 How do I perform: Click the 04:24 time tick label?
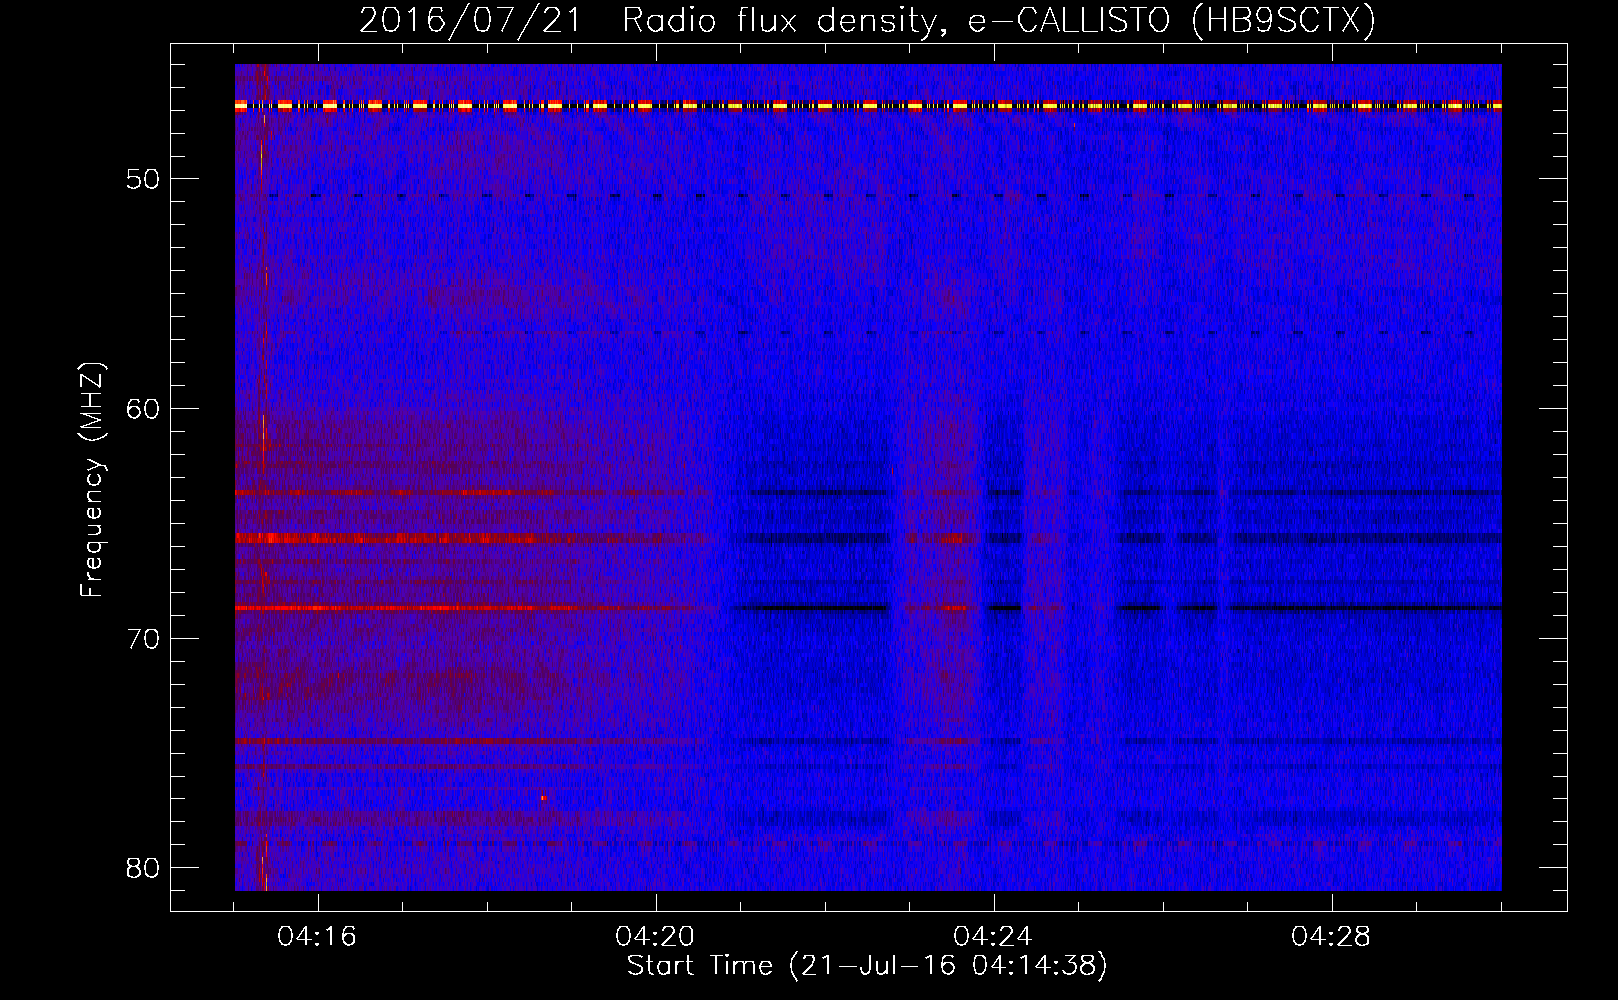pos(993,937)
